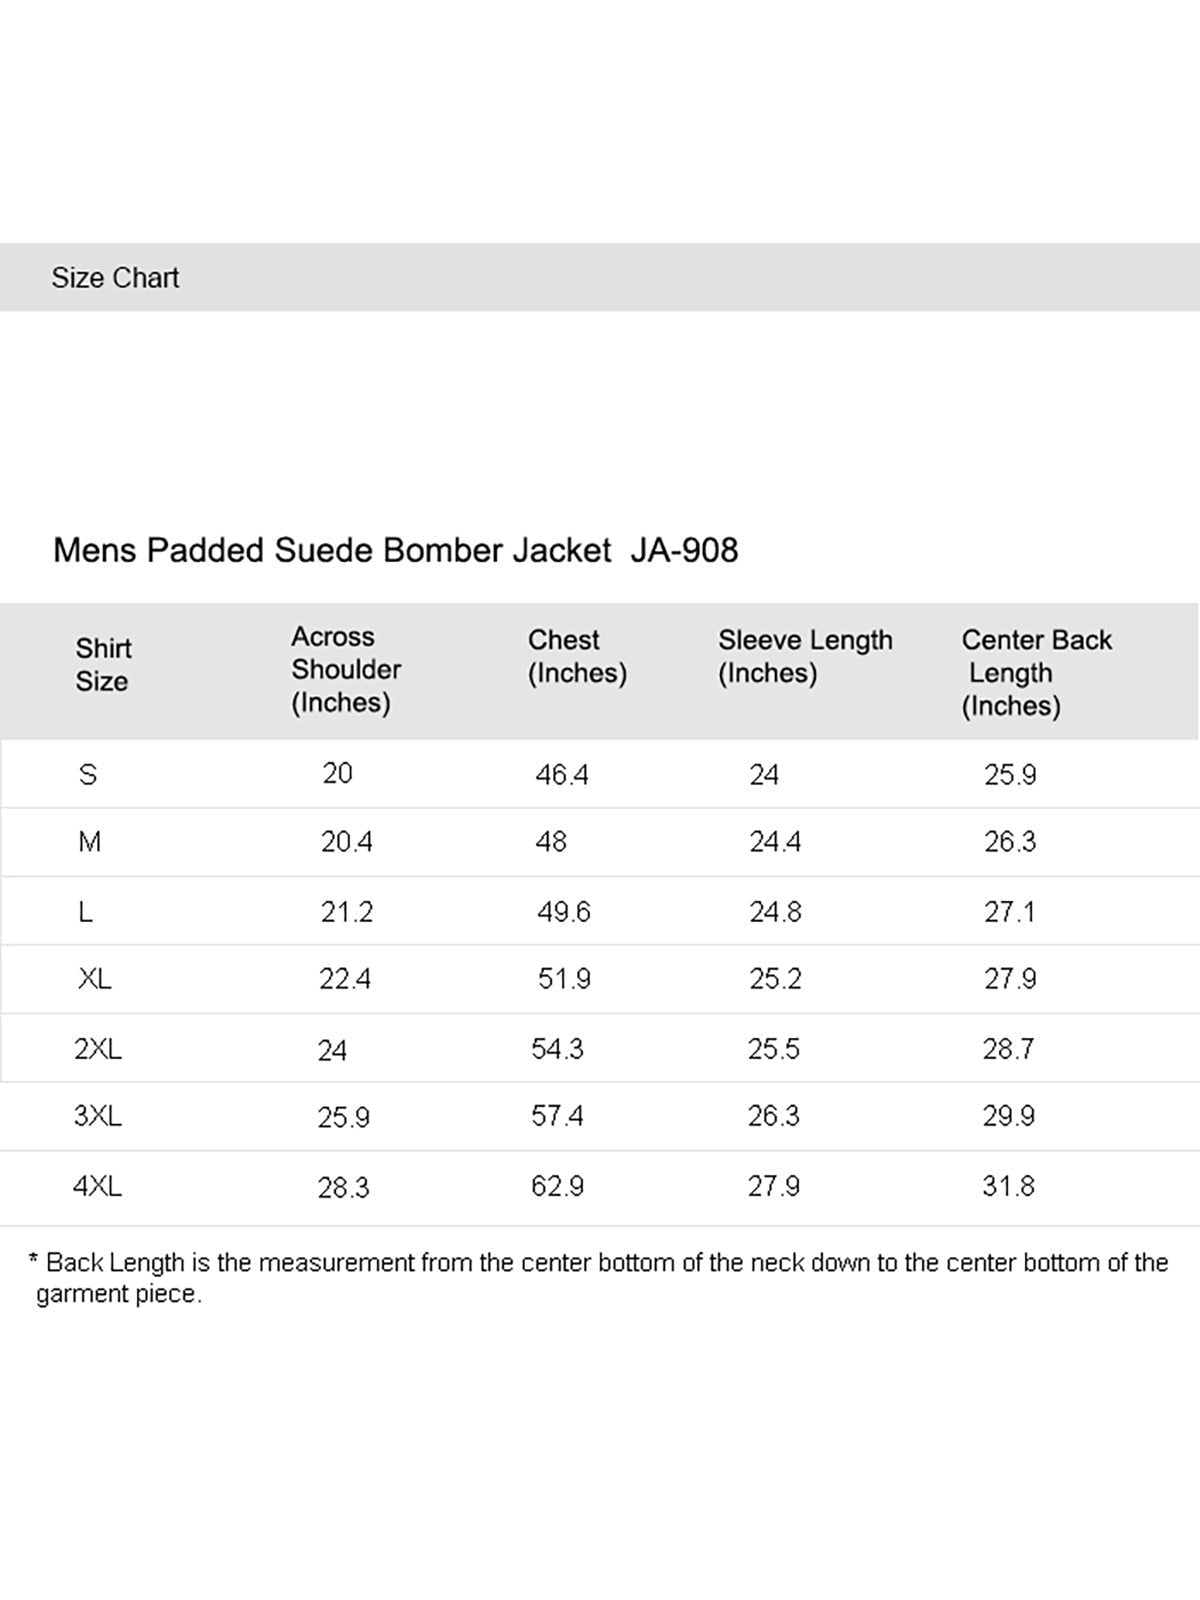Viewport: 1200px width, 1600px height.
Task: Select the XL size row label
Action: 95,979
